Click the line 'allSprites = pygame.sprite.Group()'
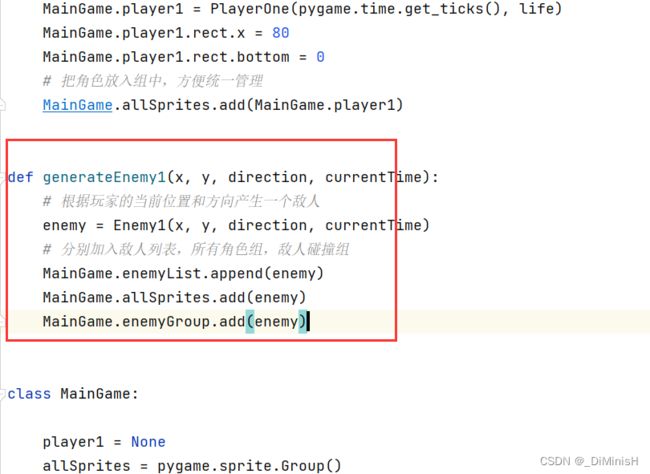Image resolution: width=650 pixels, height=474 pixels. point(192,466)
